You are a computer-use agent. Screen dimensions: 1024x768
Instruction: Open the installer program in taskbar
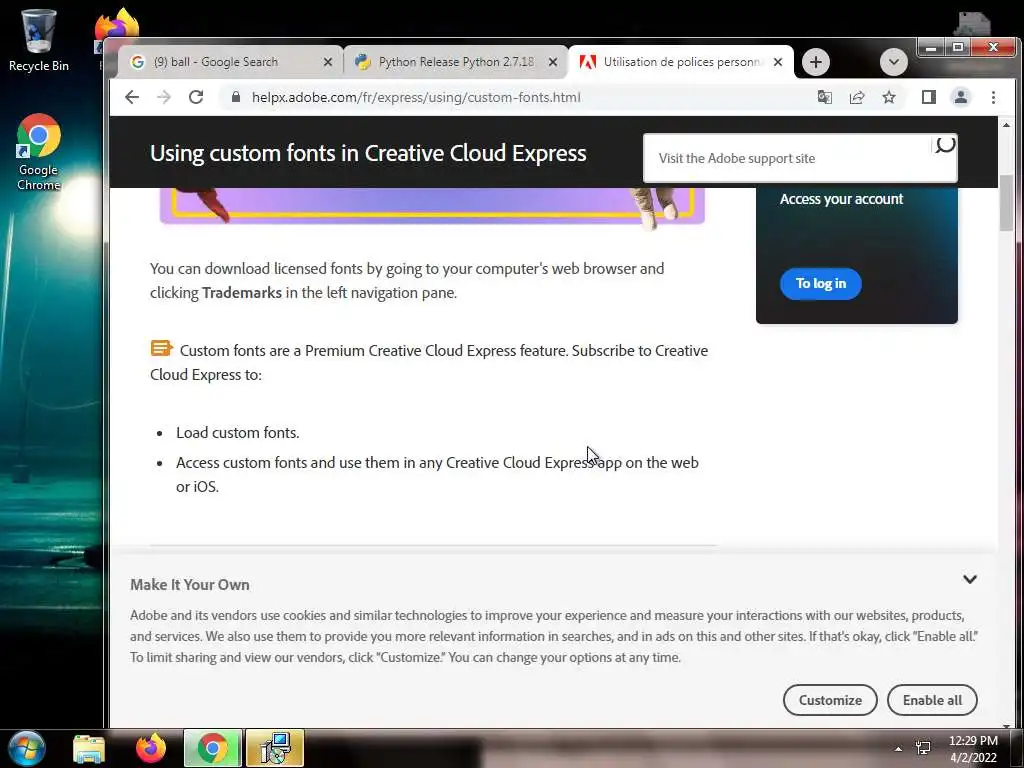[275, 748]
